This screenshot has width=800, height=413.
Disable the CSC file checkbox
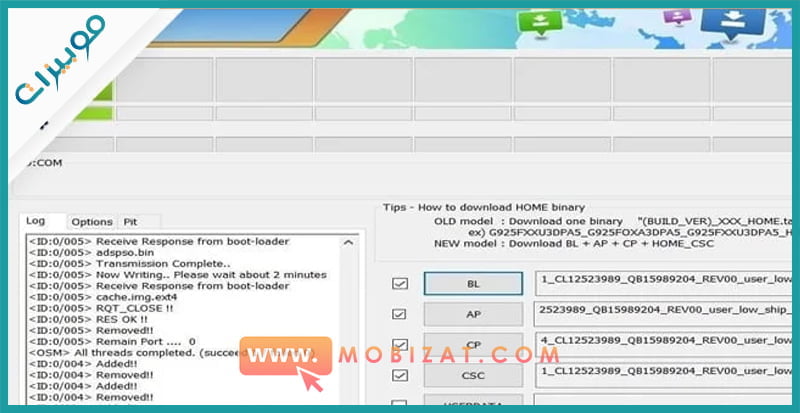[x=400, y=376]
